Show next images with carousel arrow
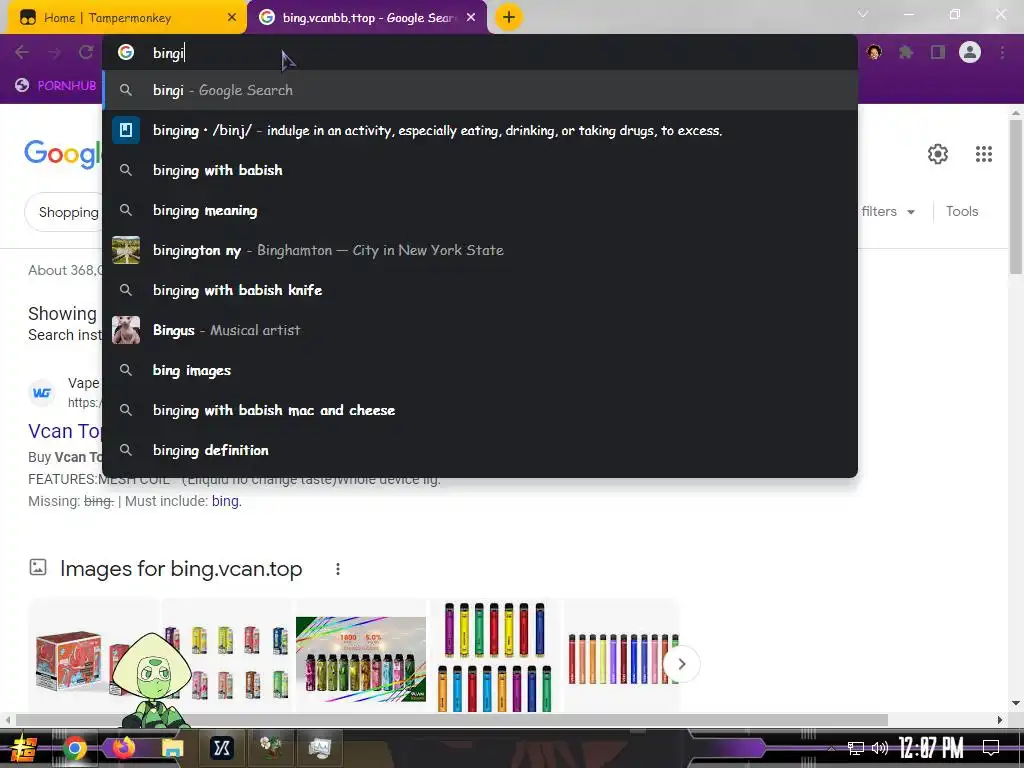The height and width of the screenshot is (768, 1024). 681,664
